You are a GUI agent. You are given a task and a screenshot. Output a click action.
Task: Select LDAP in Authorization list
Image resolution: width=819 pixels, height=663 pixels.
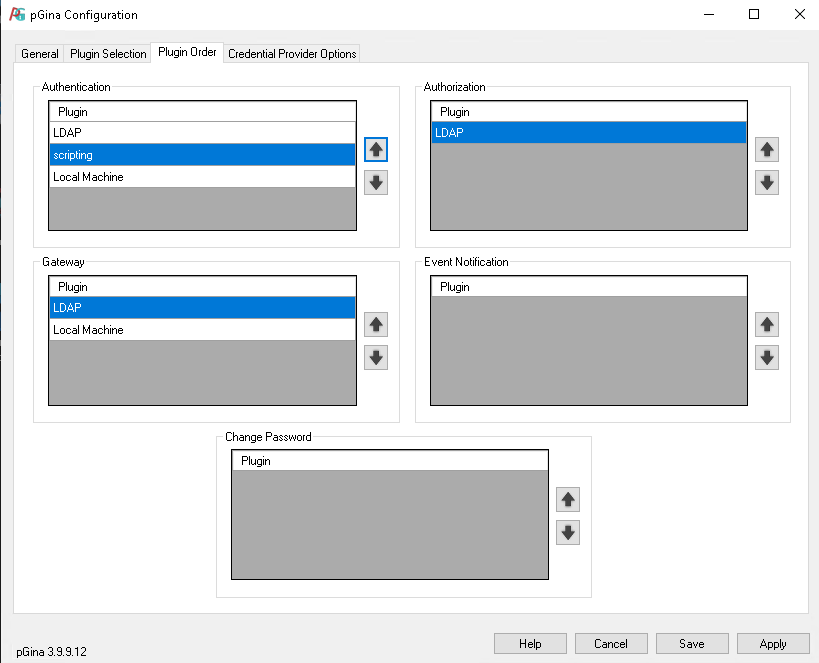point(588,132)
